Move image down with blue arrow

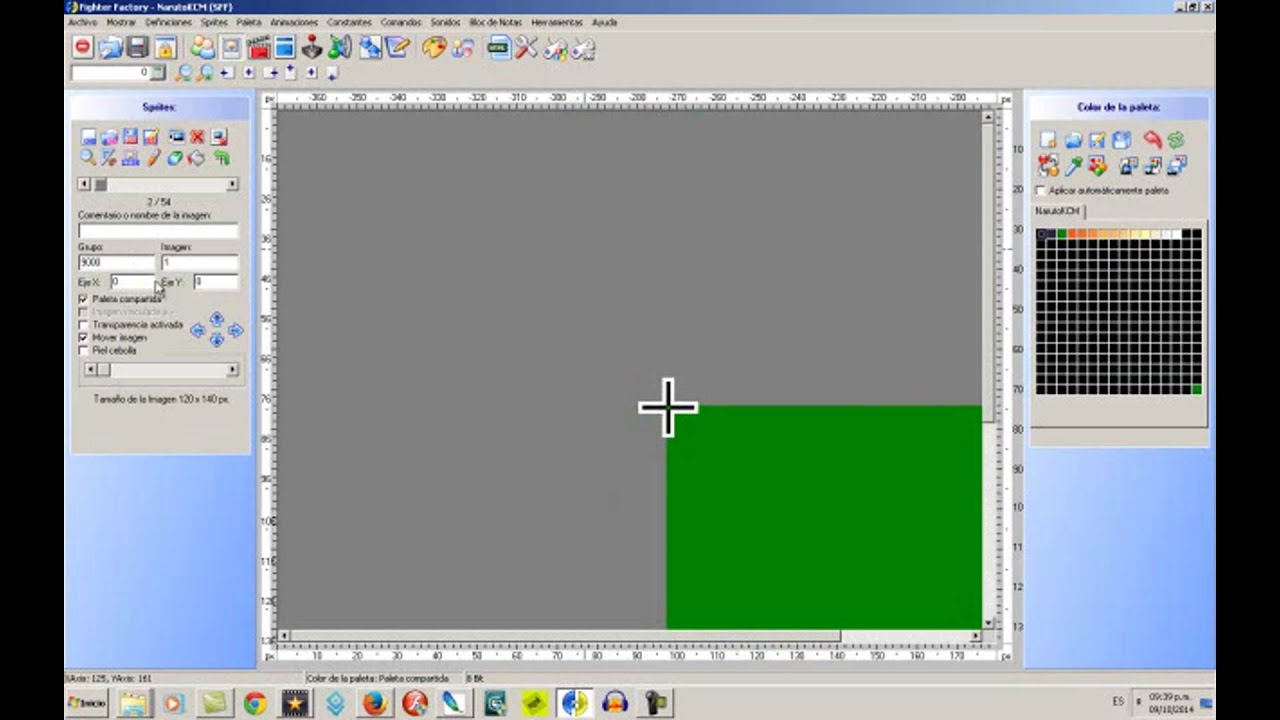click(x=216, y=341)
